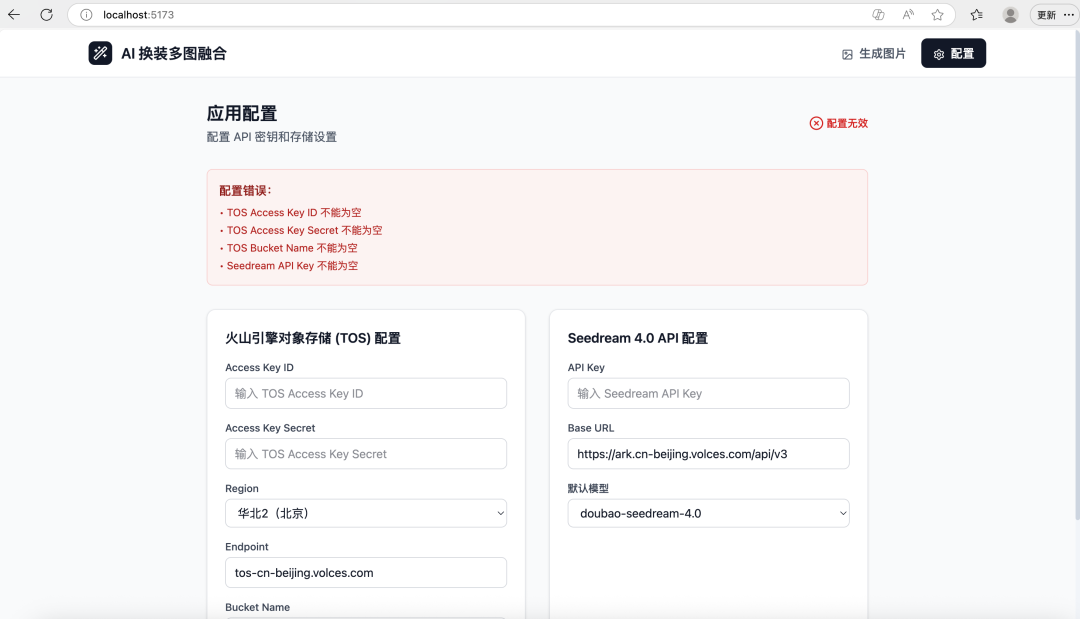Click the 火山引擎对象存储 (TOS) 配置 heading

[x=313, y=338]
